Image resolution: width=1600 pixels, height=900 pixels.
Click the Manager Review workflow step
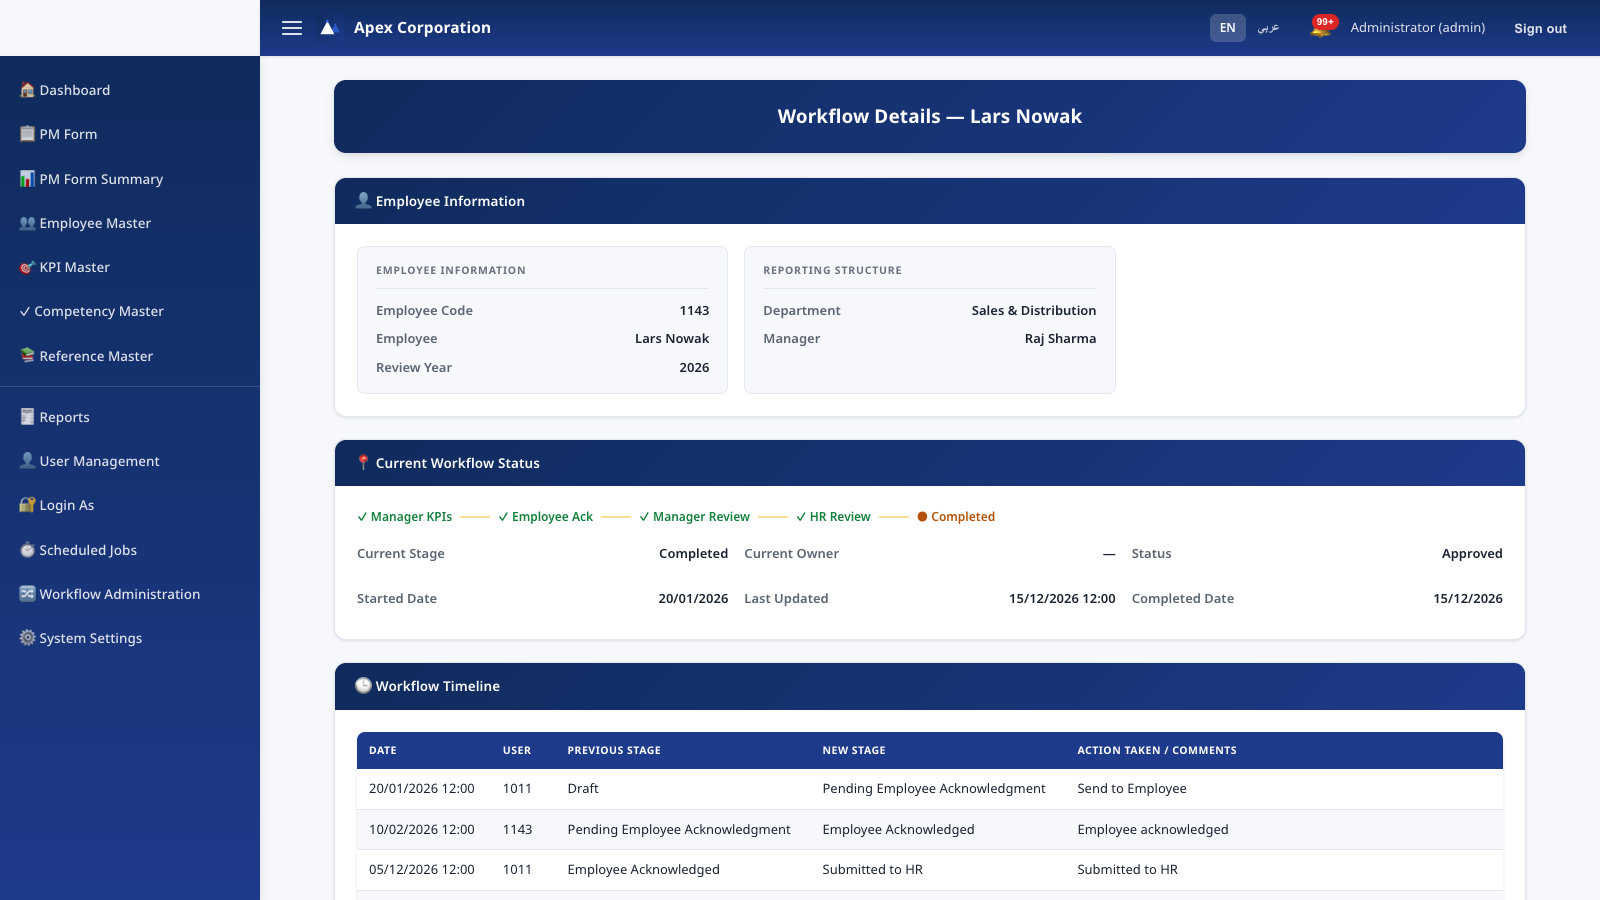coord(695,517)
